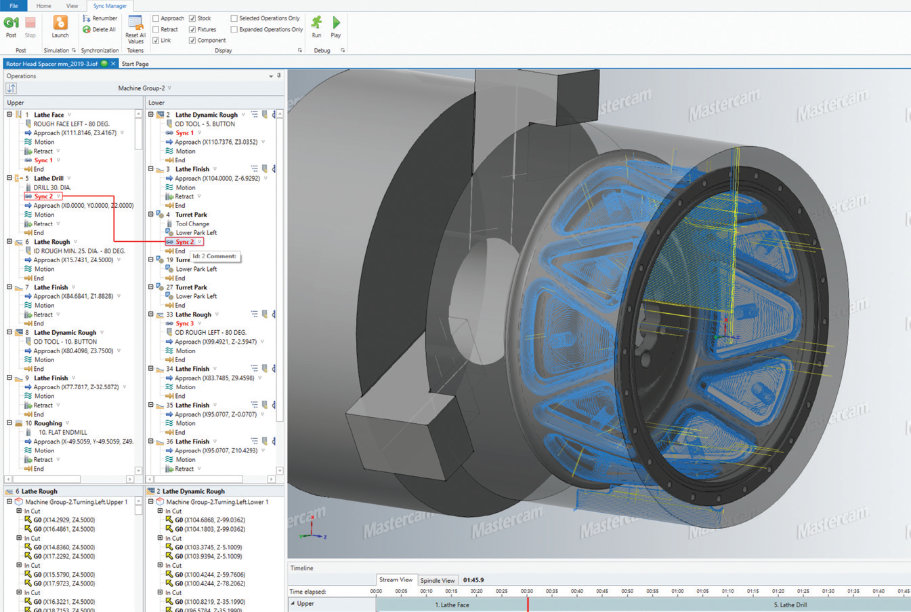This screenshot has width=911, height=612.
Task: Click the Upper operations list vertical scrollbar
Action: 138,292
